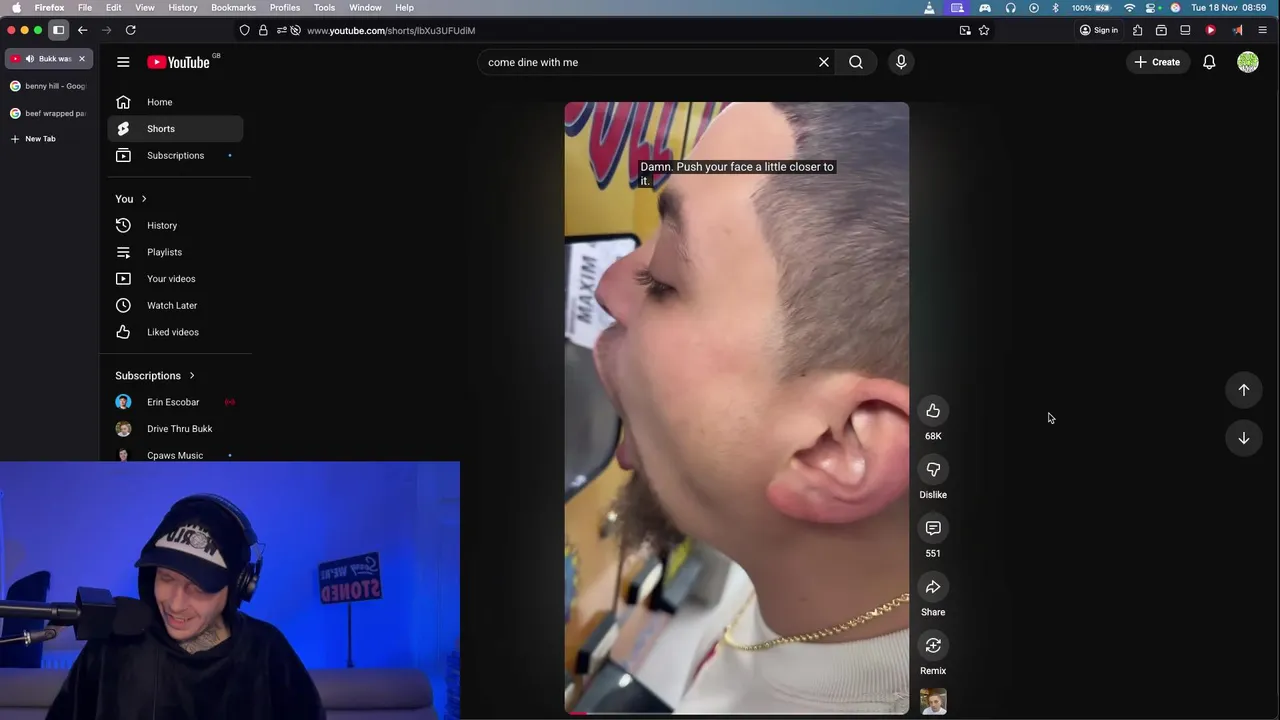Switch to the benny hill Google tab

click(x=50, y=86)
